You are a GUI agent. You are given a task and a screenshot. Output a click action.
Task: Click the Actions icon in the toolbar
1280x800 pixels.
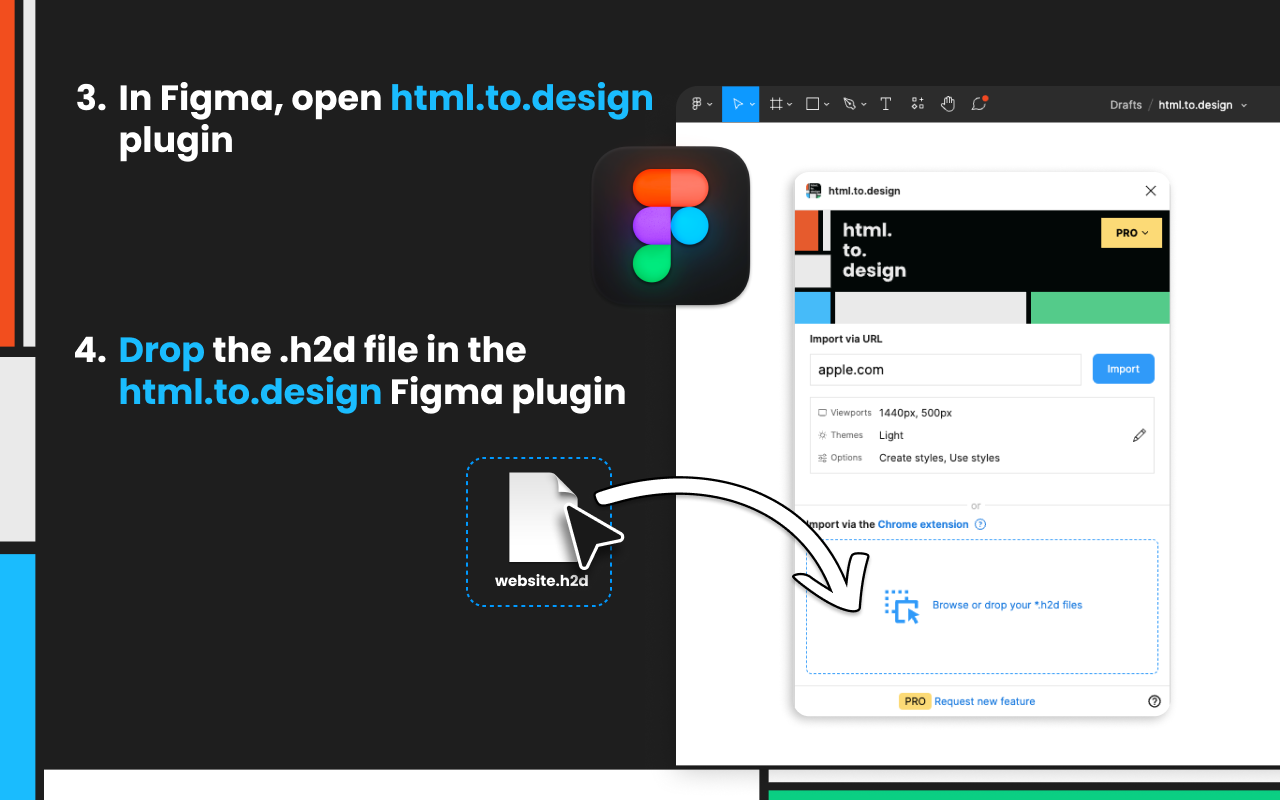[x=917, y=104]
